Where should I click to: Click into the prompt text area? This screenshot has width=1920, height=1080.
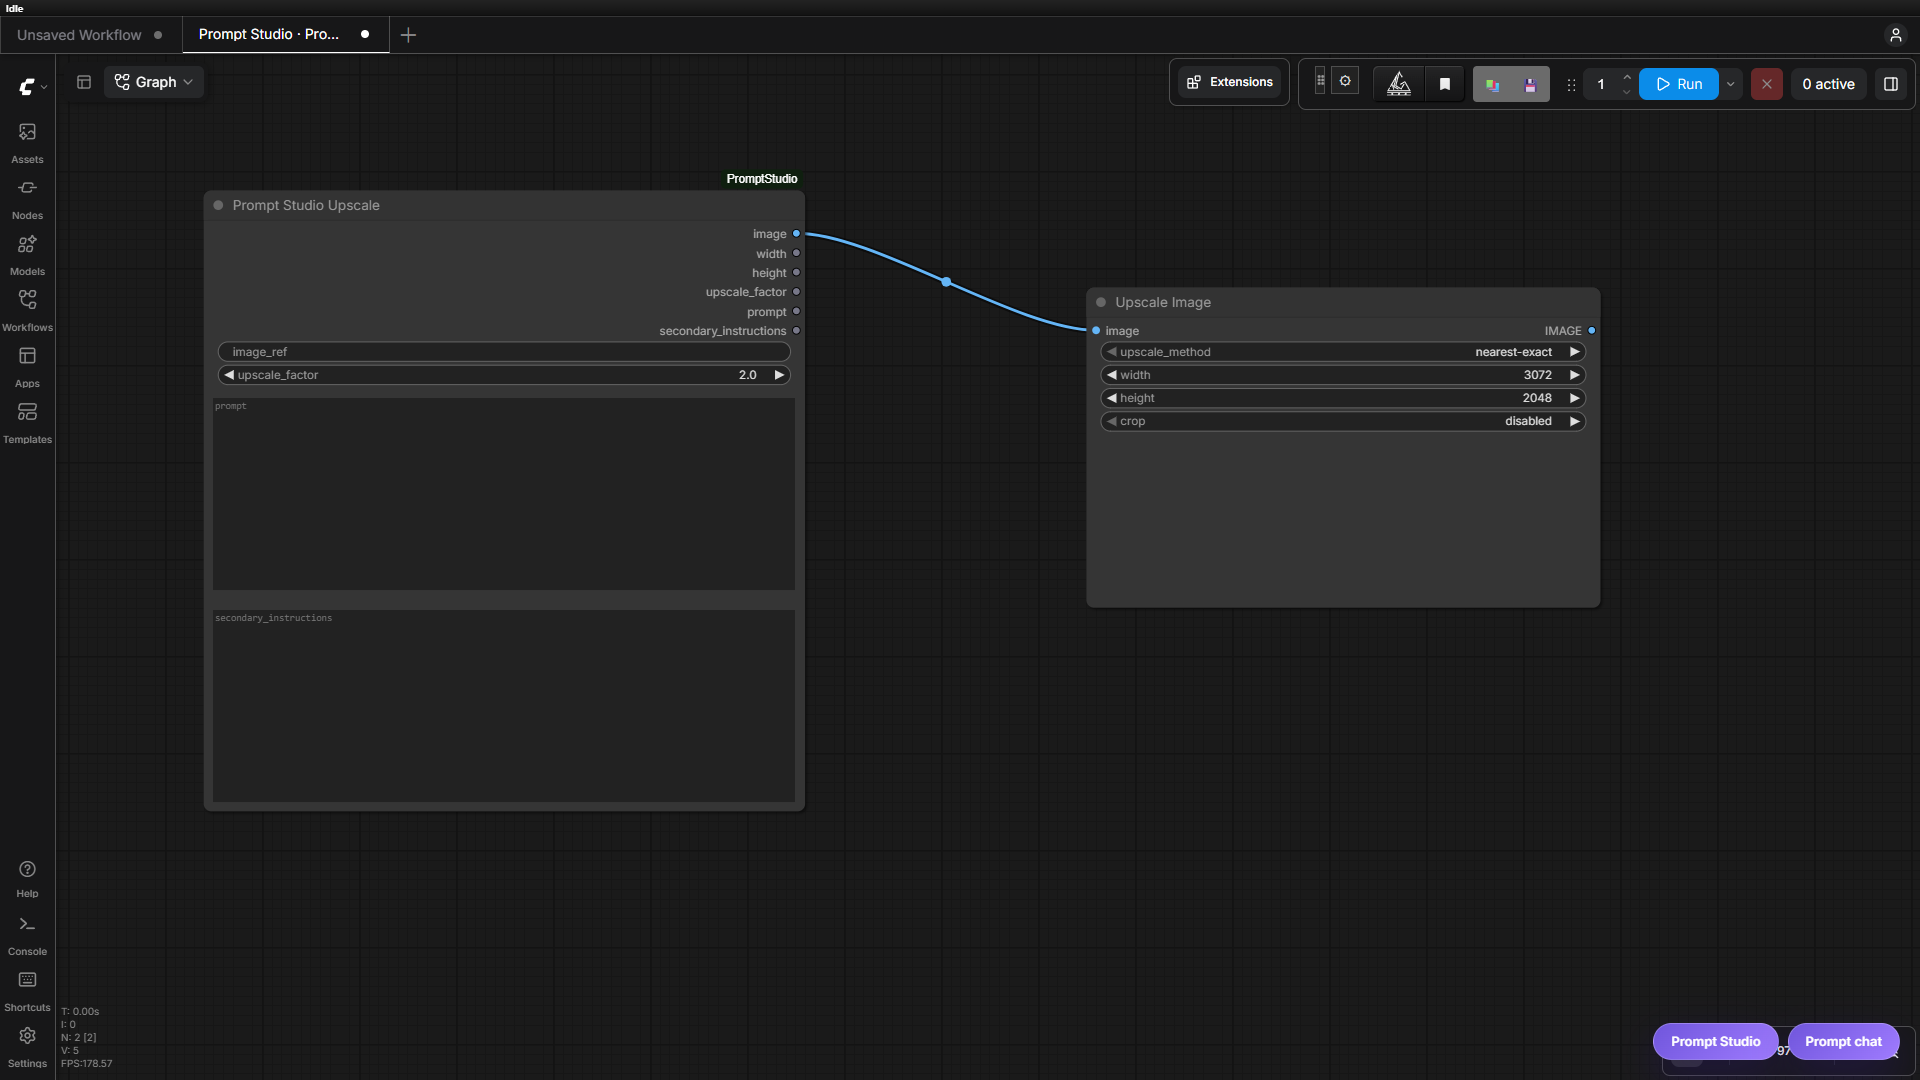click(504, 494)
